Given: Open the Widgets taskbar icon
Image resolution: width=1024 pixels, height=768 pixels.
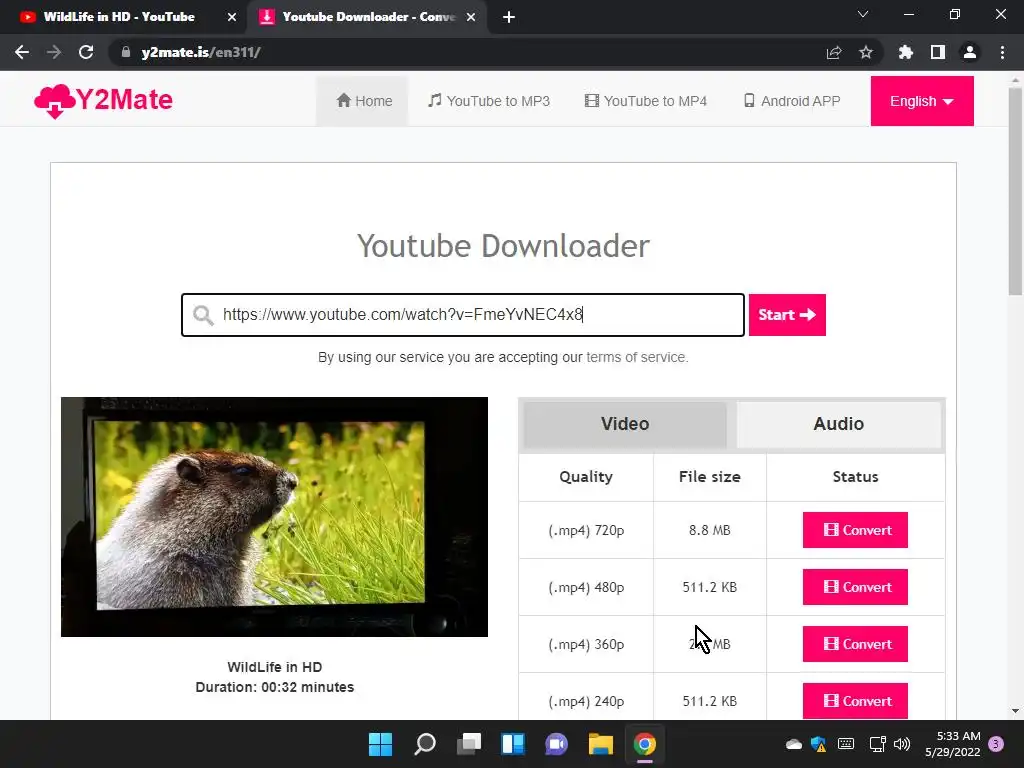Looking at the screenshot, I should pyautogui.click(x=513, y=744).
